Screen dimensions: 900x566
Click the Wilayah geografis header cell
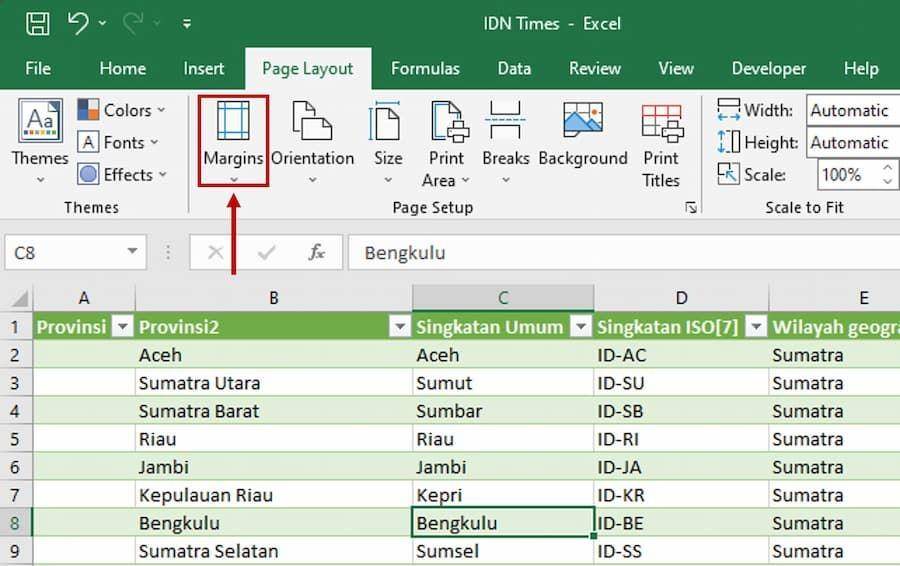pyautogui.click(x=835, y=327)
